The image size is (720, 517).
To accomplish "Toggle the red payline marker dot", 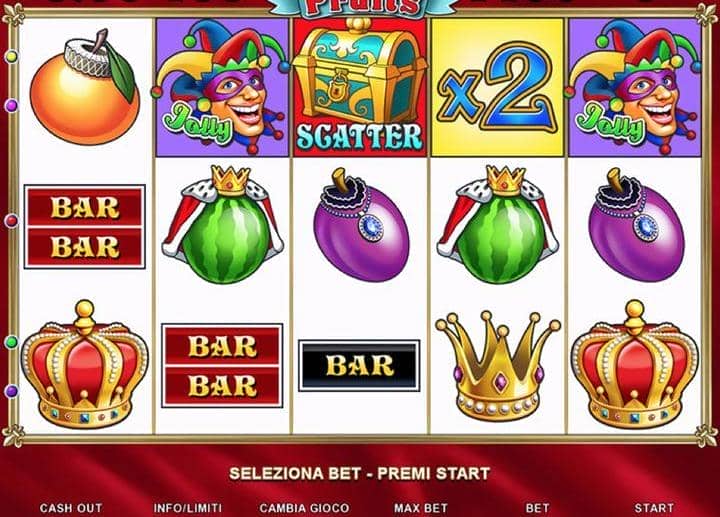I will click(11, 221).
